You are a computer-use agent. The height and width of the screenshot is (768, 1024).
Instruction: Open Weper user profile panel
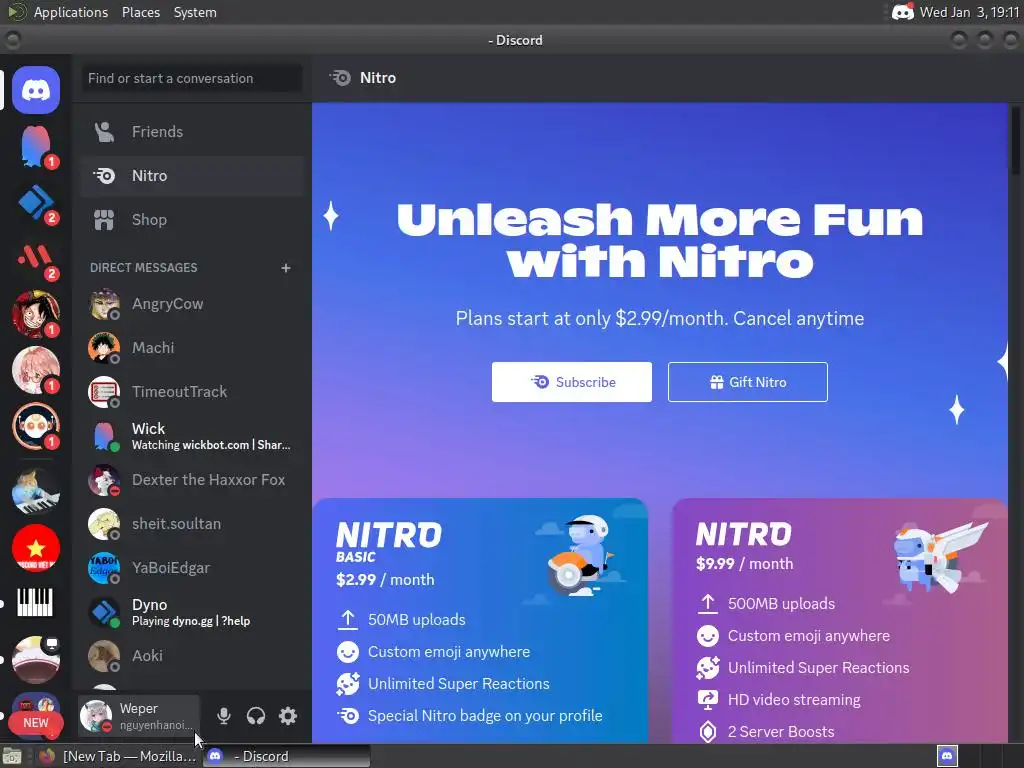click(138, 716)
